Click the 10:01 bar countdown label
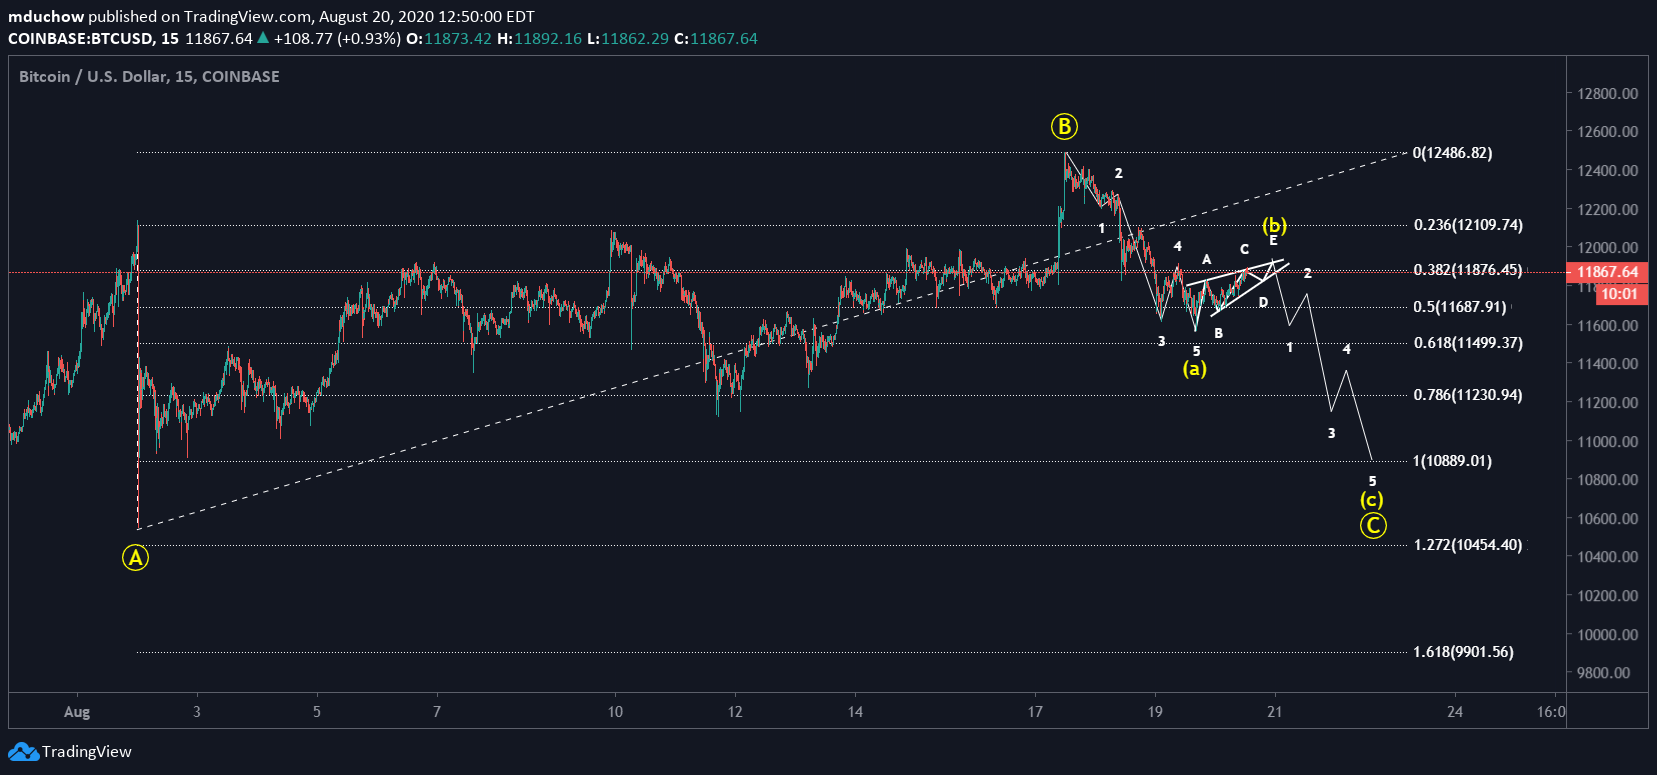Viewport: 1657px width, 775px height. pyautogui.click(x=1618, y=294)
